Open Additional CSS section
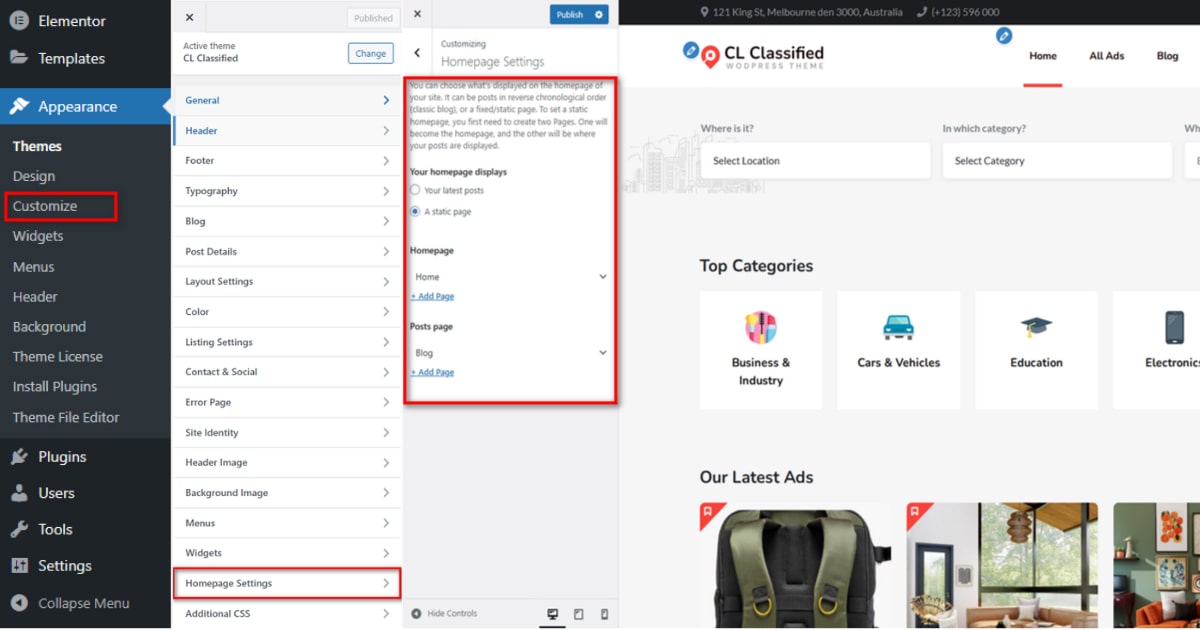This screenshot has height=630, width=1200. coord(287,613)
